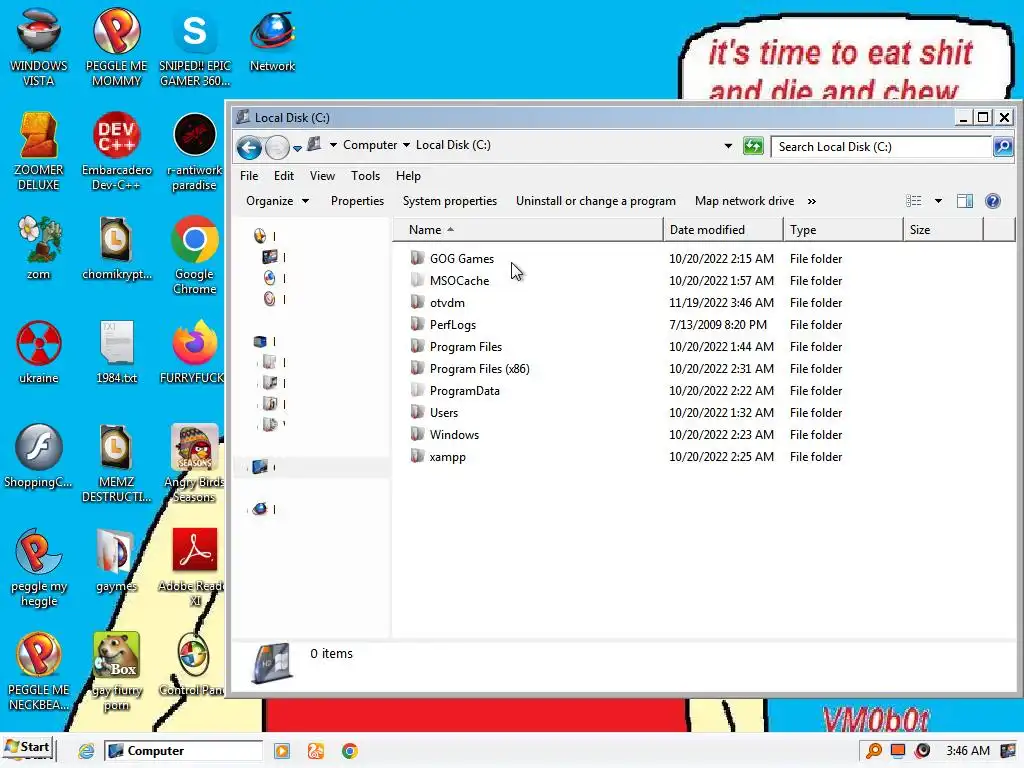Select the Windows folder
Viewport: 1024px width, 768px height.
(x=454, y=435)
